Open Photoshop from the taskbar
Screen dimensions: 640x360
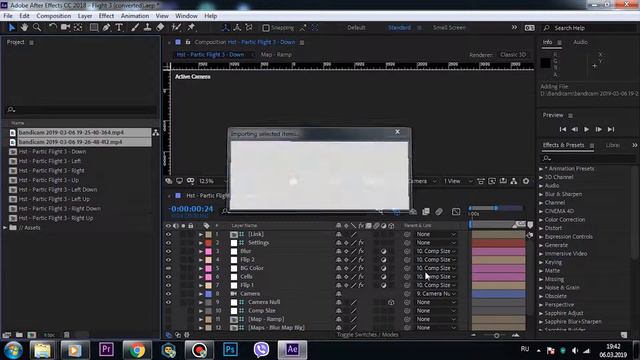click(x=230, y=350)
